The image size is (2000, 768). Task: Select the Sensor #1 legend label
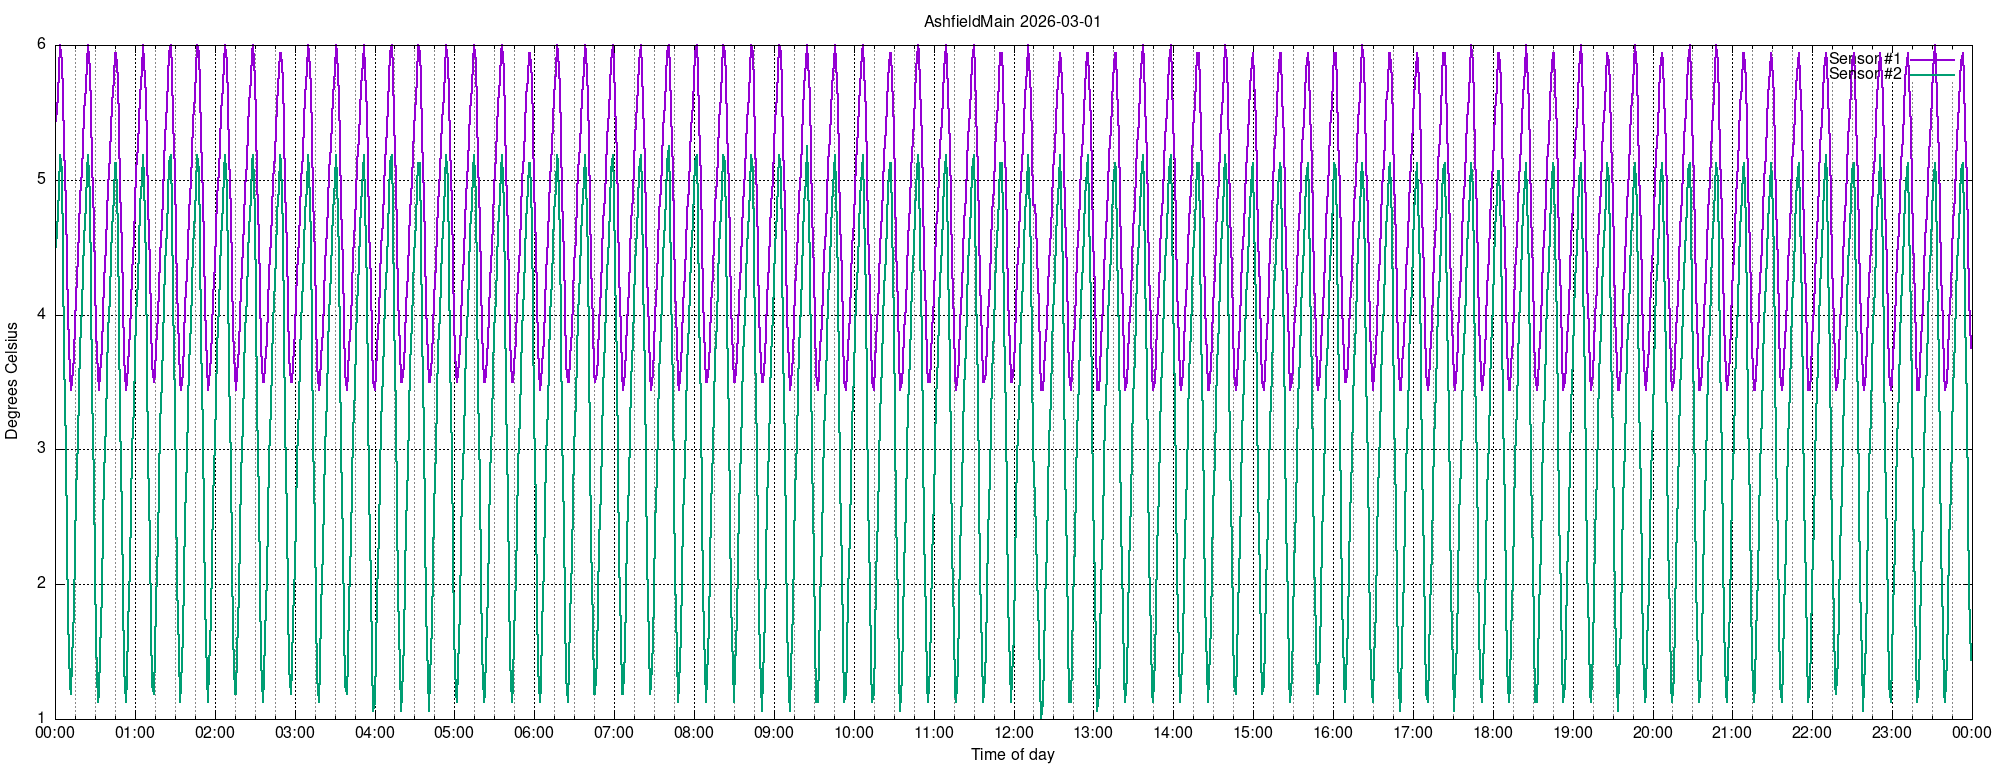pos(1864,59)
